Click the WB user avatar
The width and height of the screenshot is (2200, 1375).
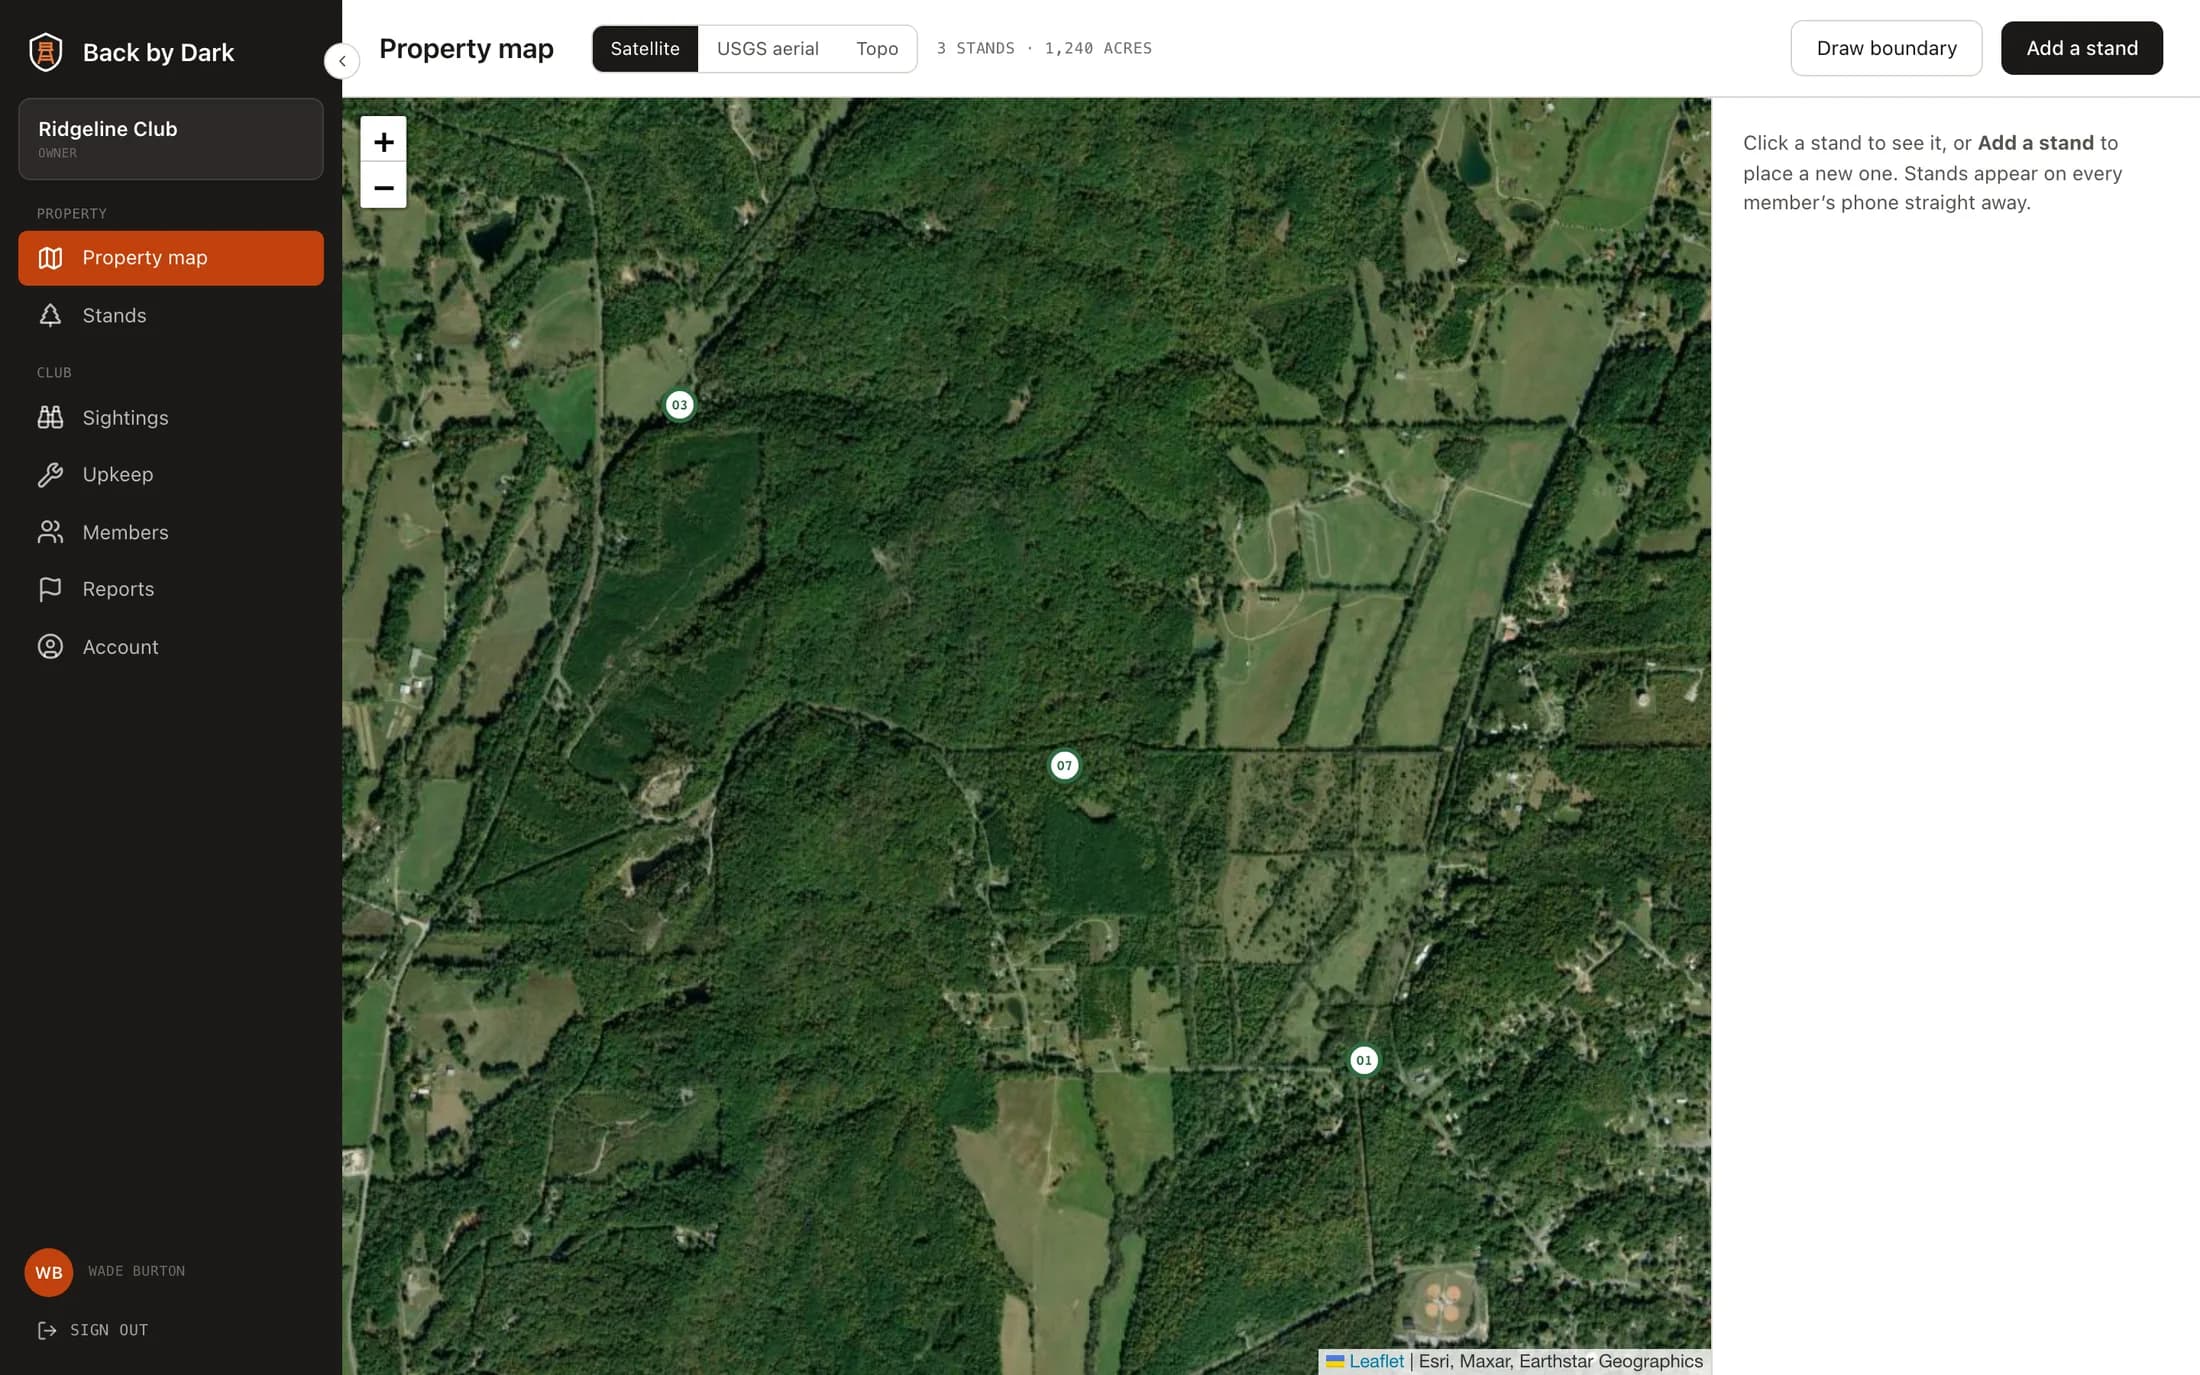point(48,1272)
